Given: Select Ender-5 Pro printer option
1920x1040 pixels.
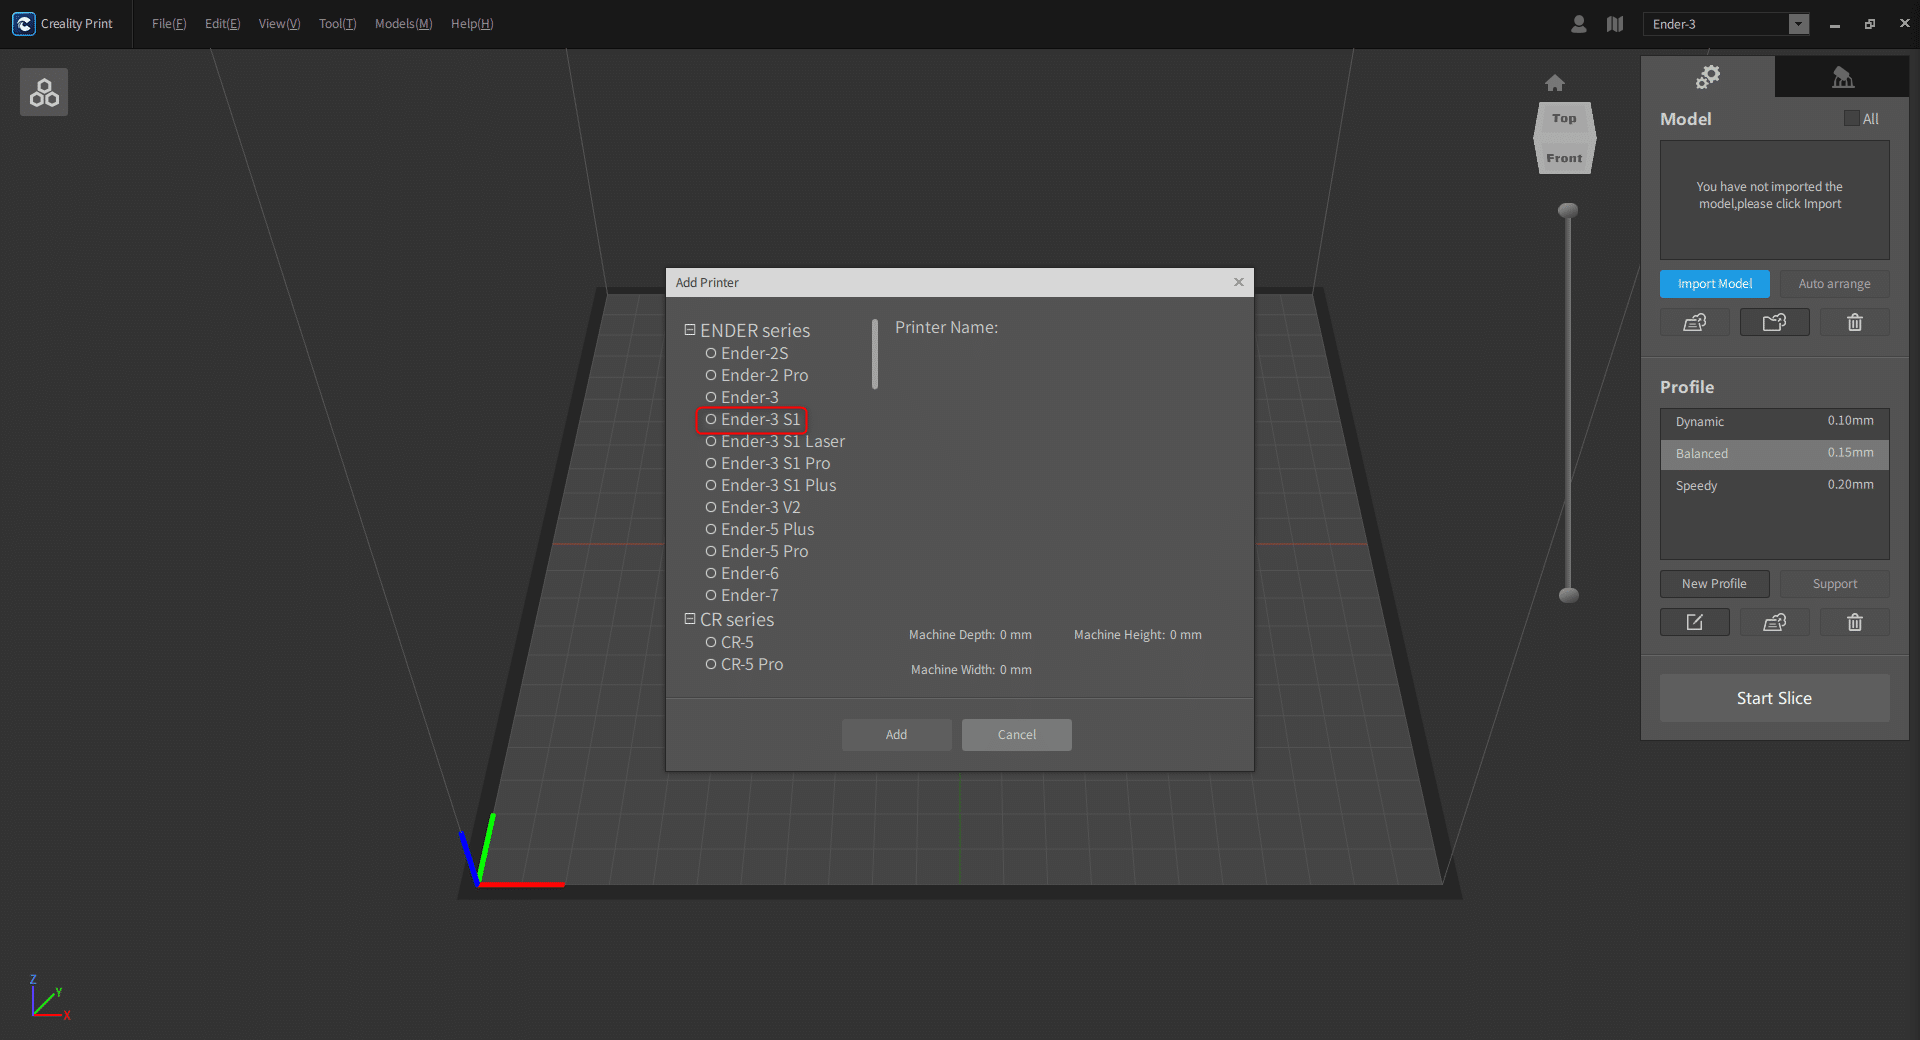Looking at the screenshot, I should click(757, 551).
